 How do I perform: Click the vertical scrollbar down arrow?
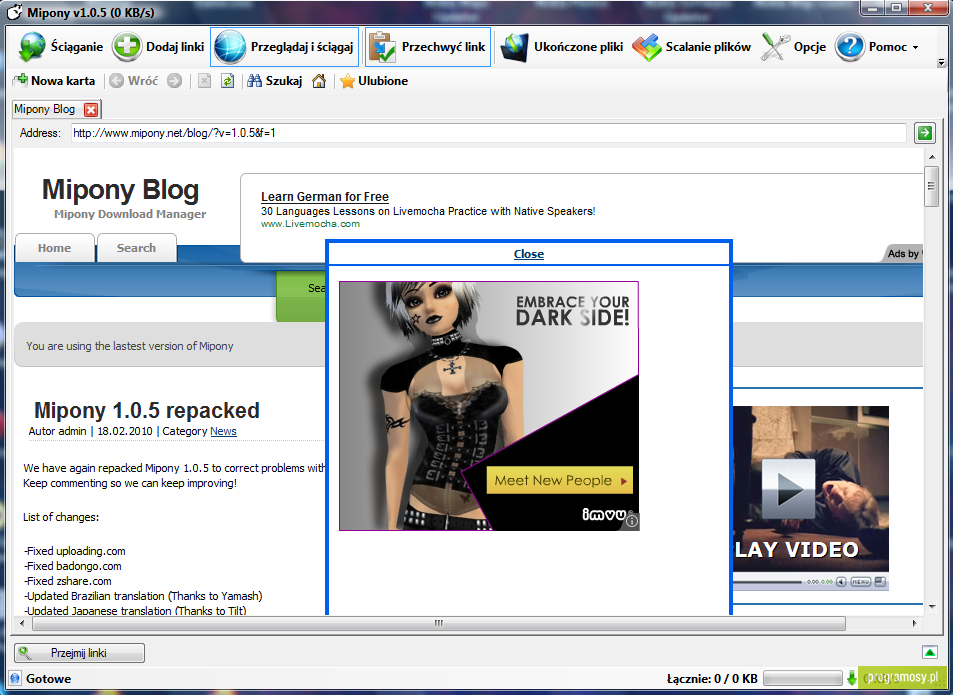click(932, 606)
